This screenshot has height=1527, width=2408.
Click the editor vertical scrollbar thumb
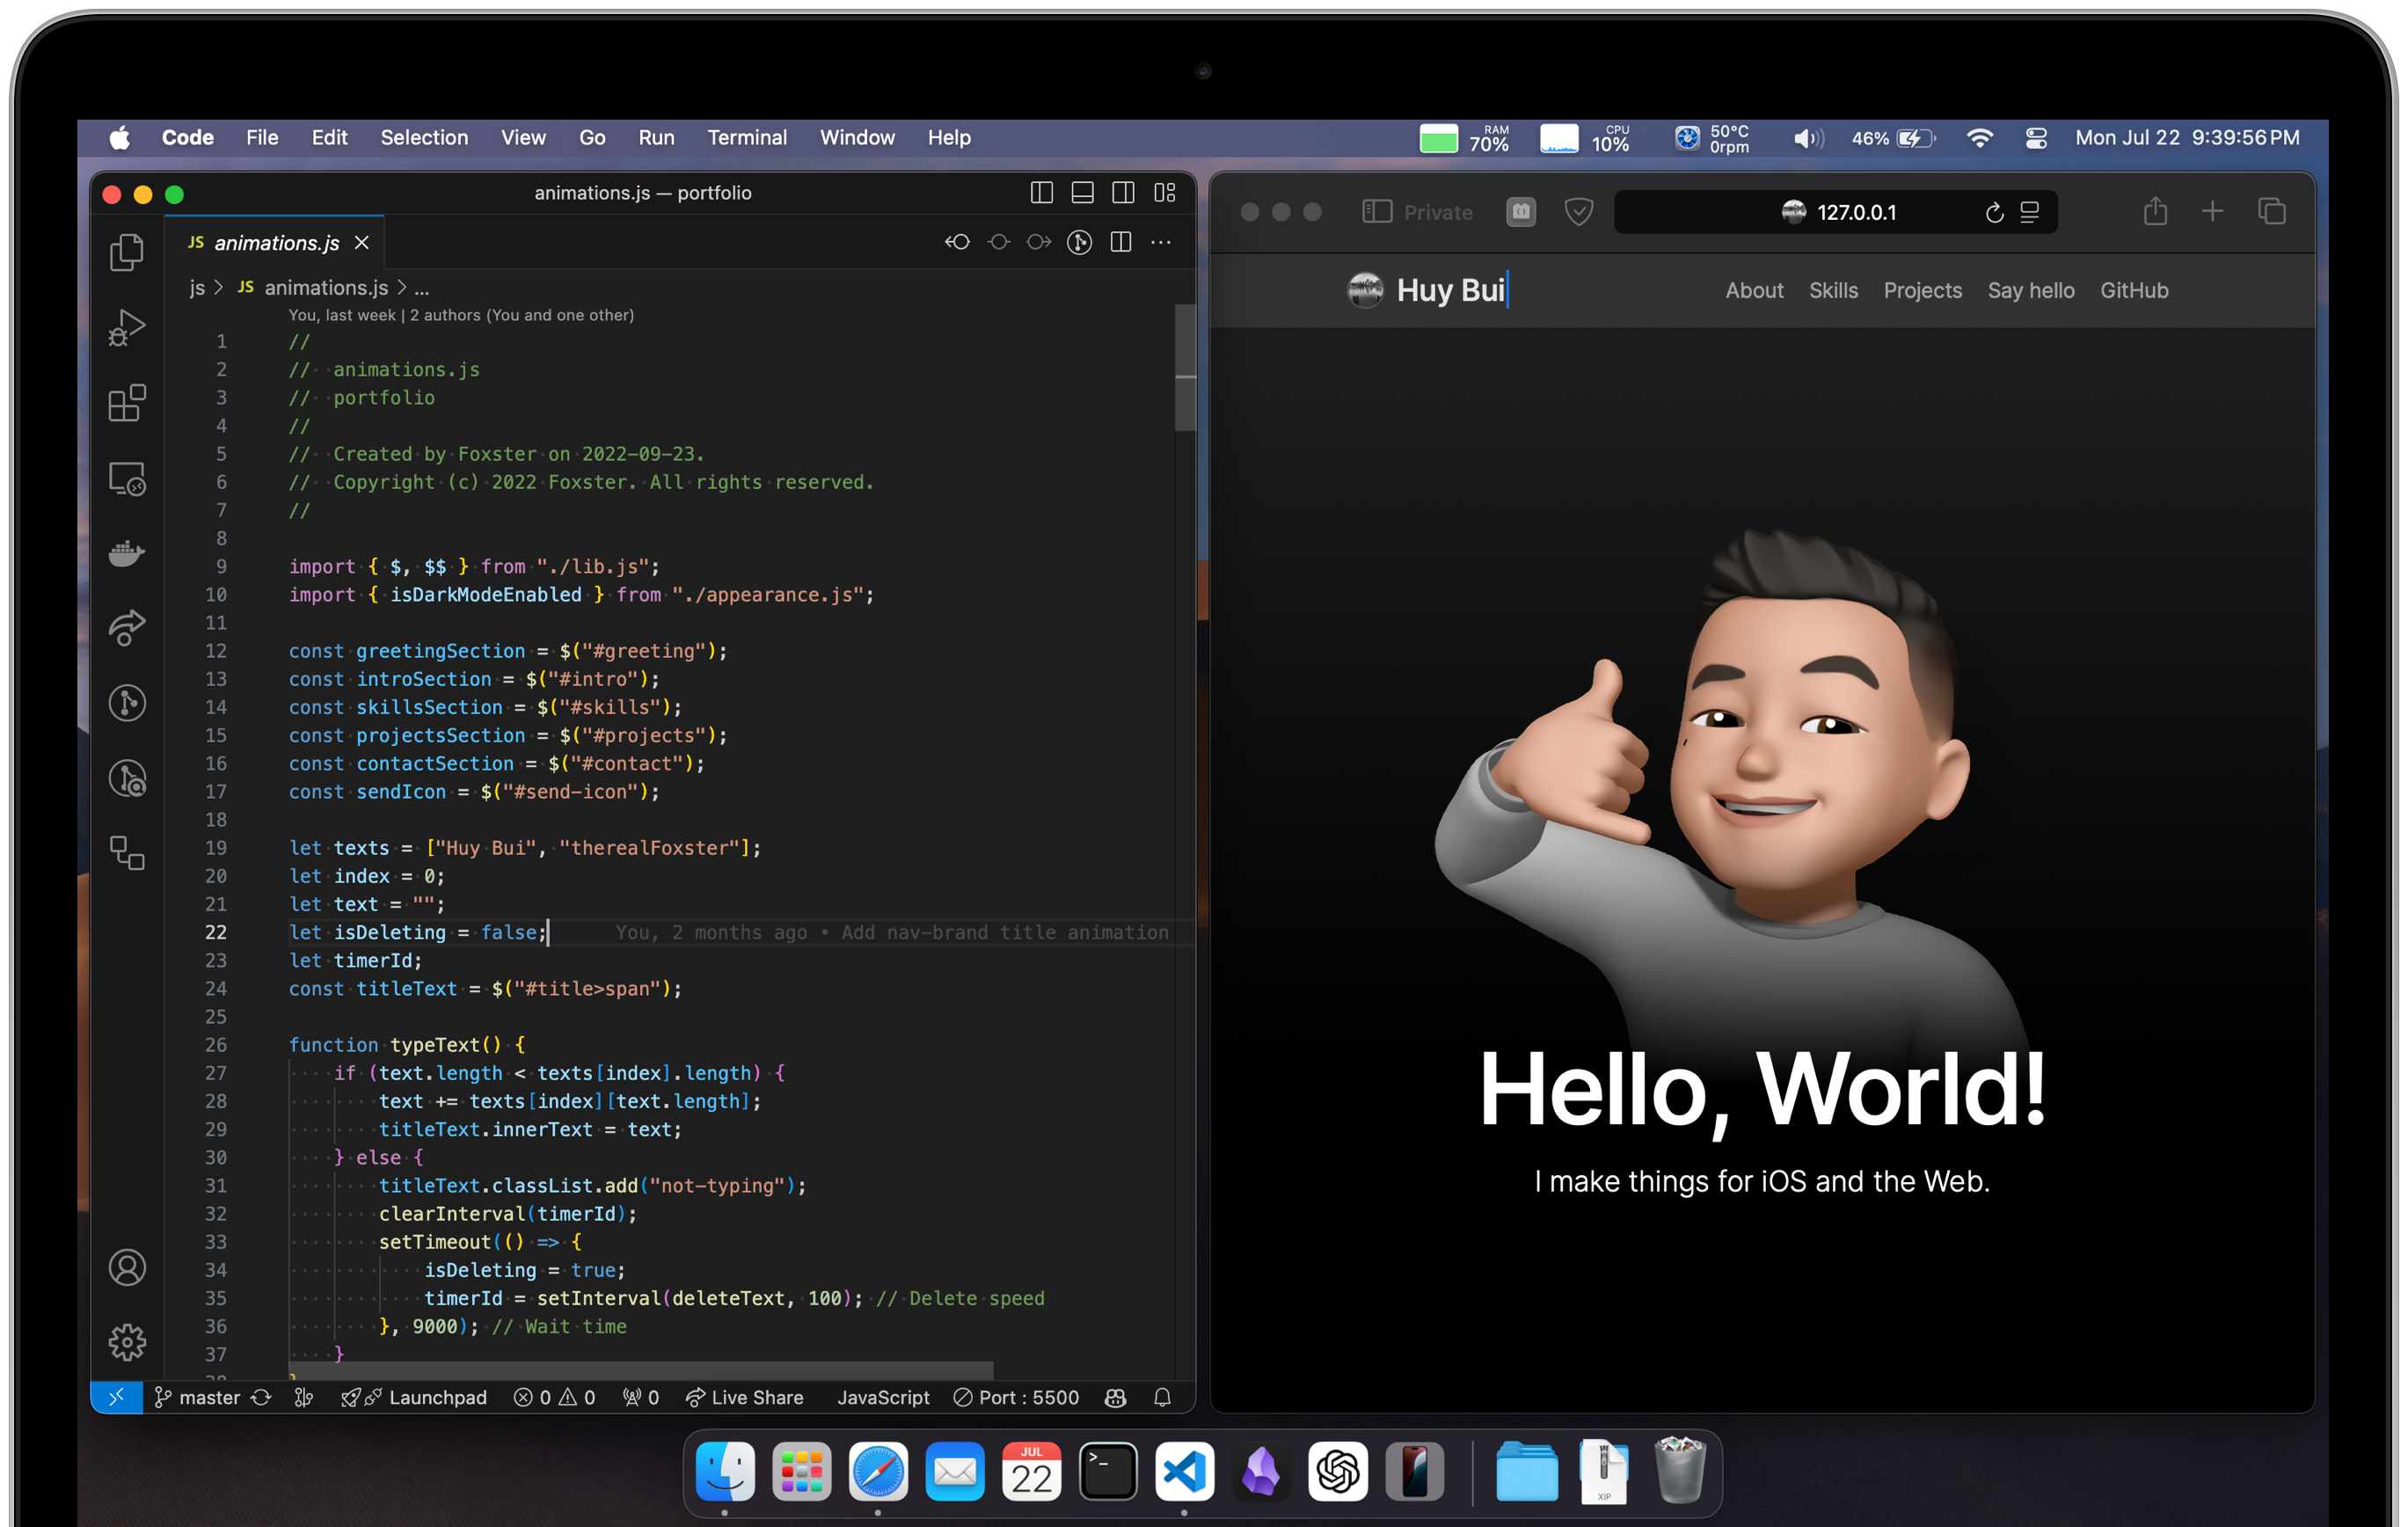(x=1185, y=368)
